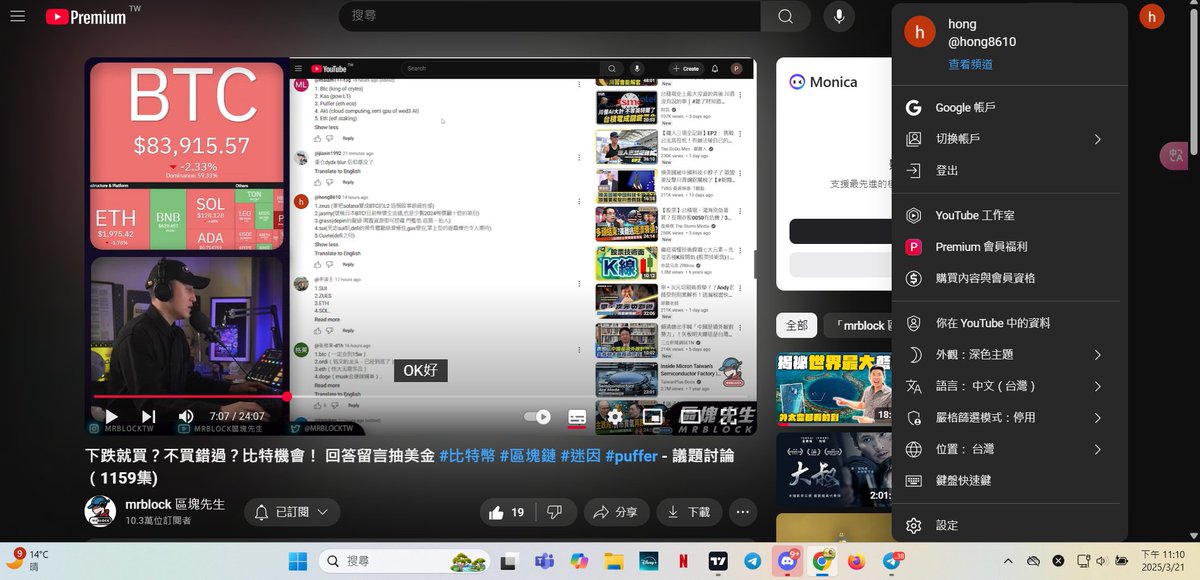Open Premium 會員福利 entry
The height and width of the screenshot is (580, 1200).
tap(1009, 247)
